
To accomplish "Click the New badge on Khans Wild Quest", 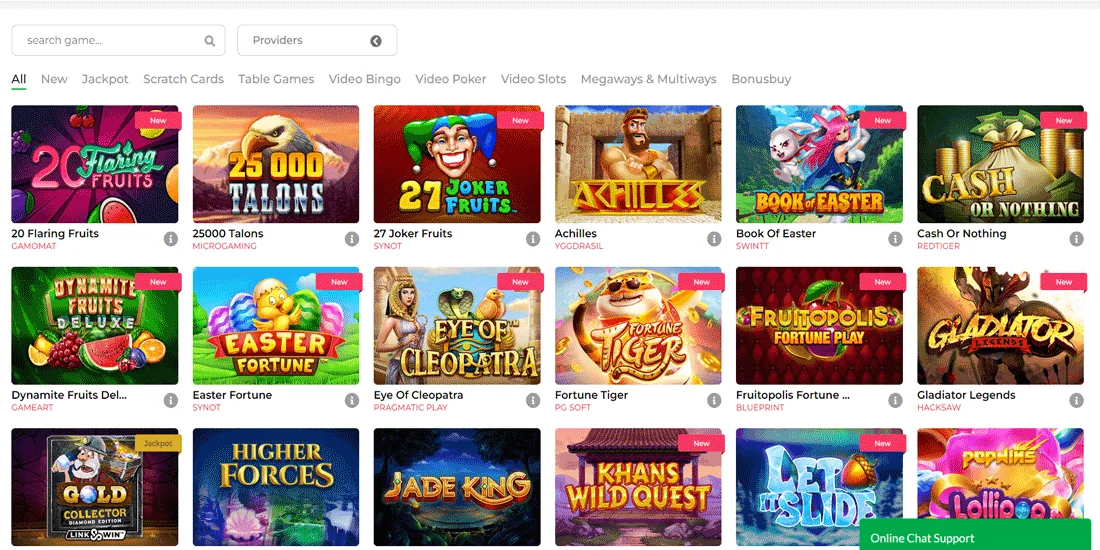I will point(702,443).
